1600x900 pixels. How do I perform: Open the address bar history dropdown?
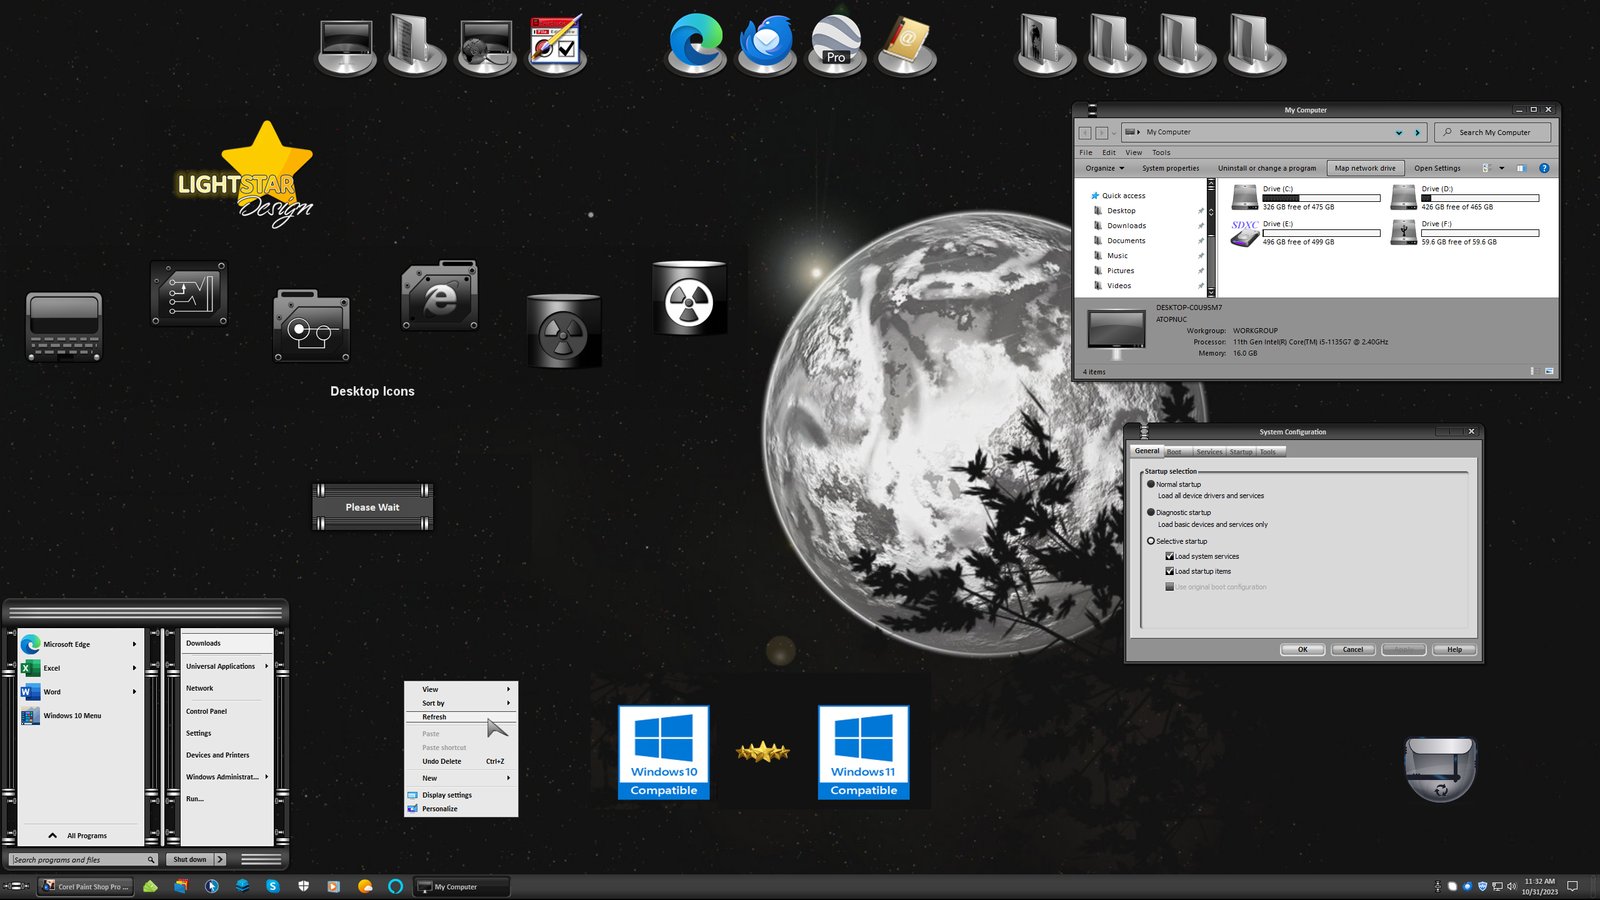point(1399,132)
